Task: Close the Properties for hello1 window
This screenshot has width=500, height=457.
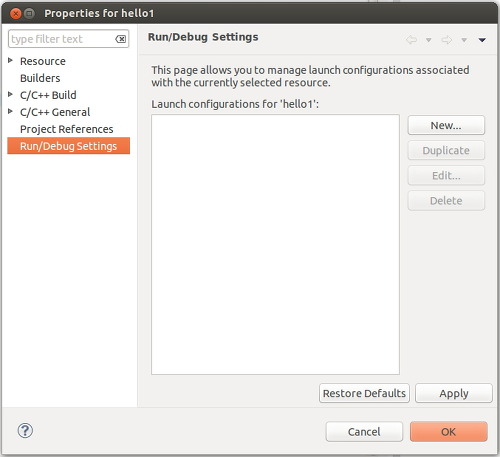Action: 15,14
